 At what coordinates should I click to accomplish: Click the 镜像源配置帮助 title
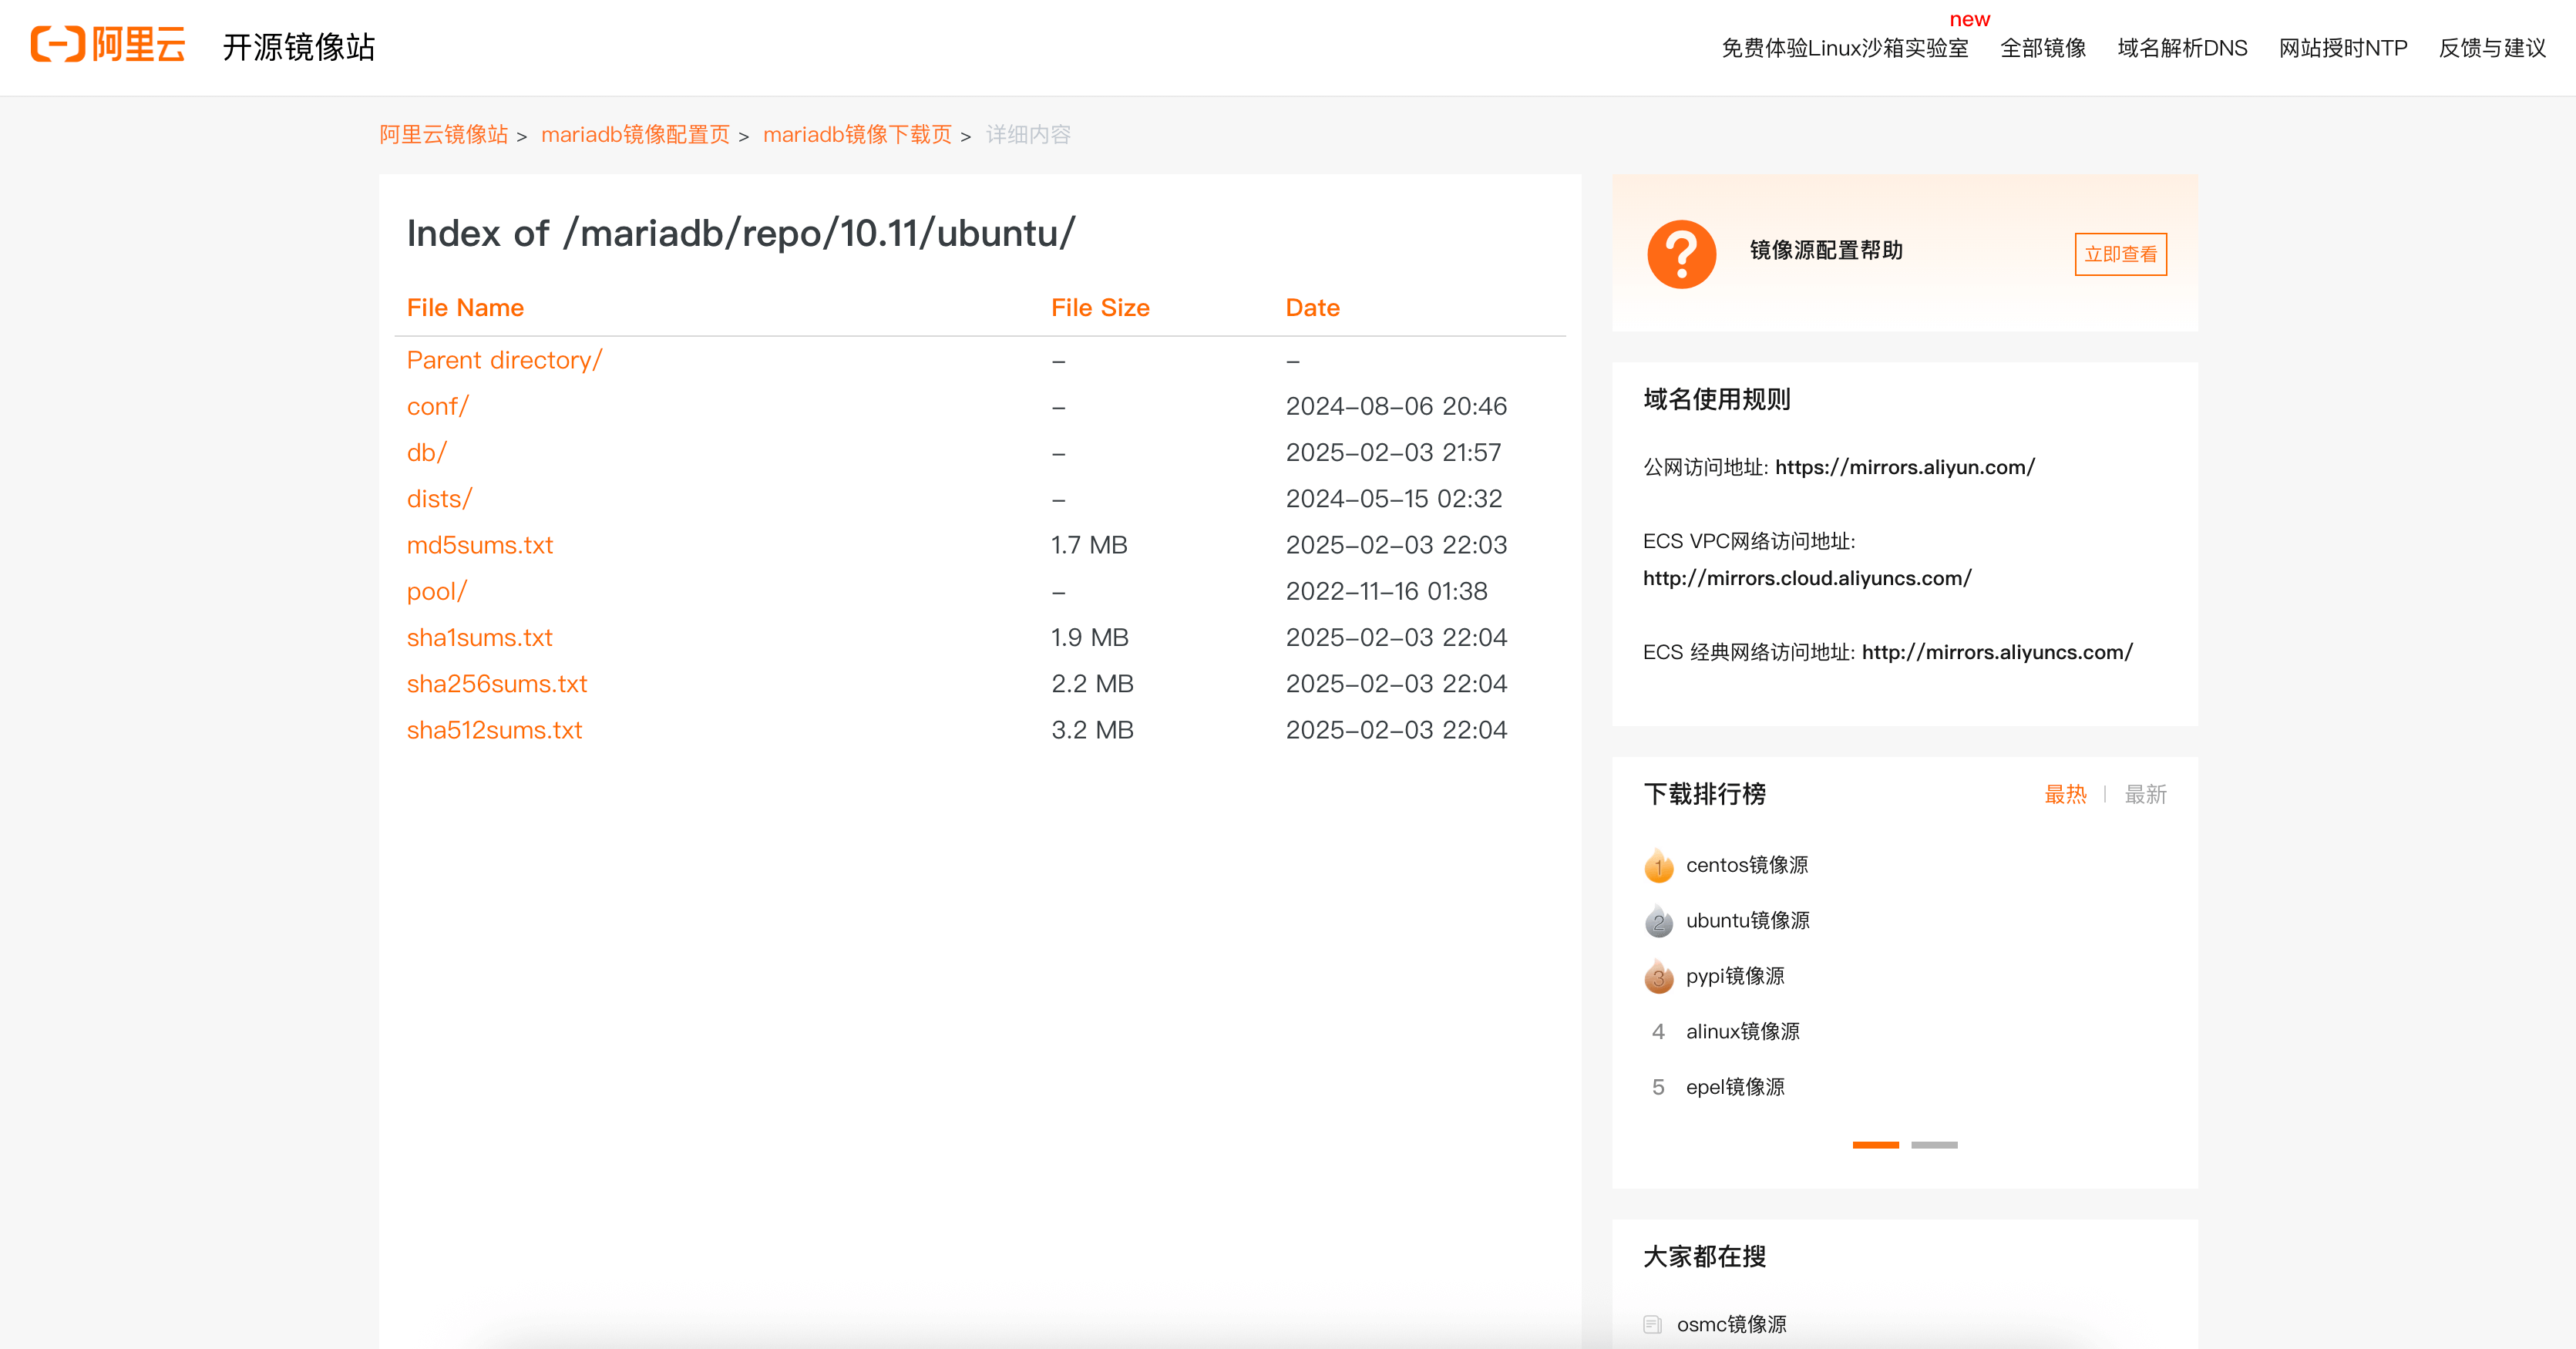[x=1826, y=250]
